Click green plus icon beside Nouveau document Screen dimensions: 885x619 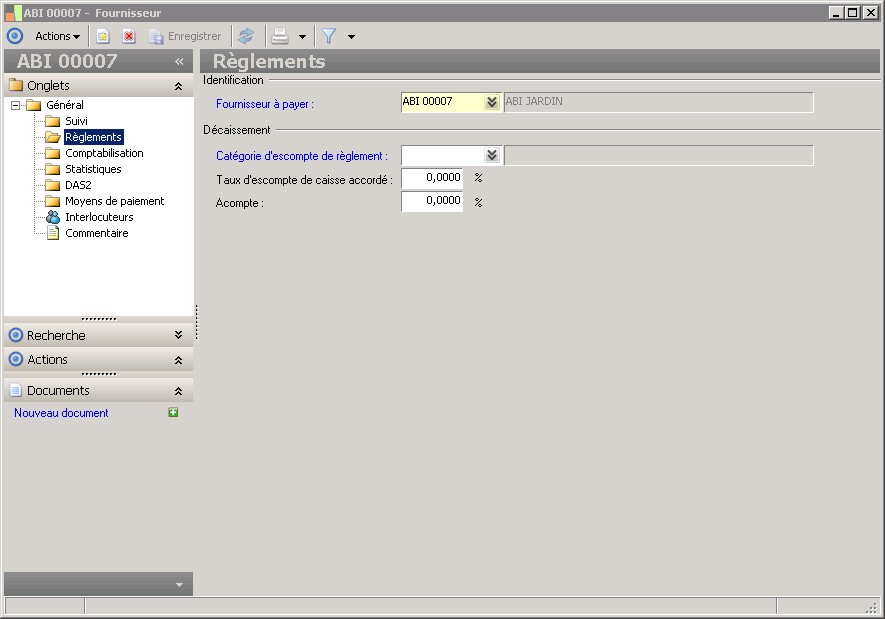[x=173, y=413]
